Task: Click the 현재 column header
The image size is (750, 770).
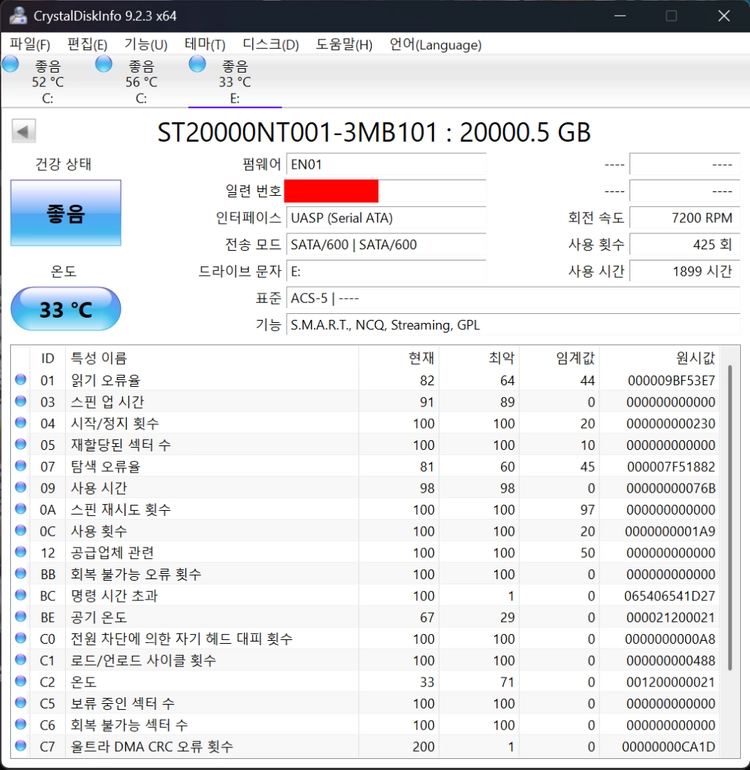Action: pyautogui.click(x=399, y=358)
